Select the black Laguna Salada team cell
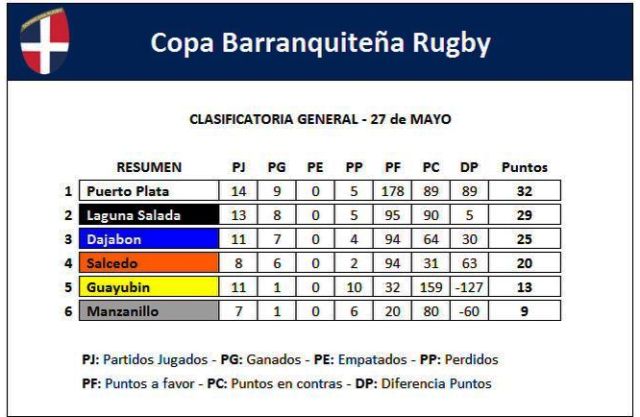The height and width of the screenshot is (417, 640). [x=149, y=215]
